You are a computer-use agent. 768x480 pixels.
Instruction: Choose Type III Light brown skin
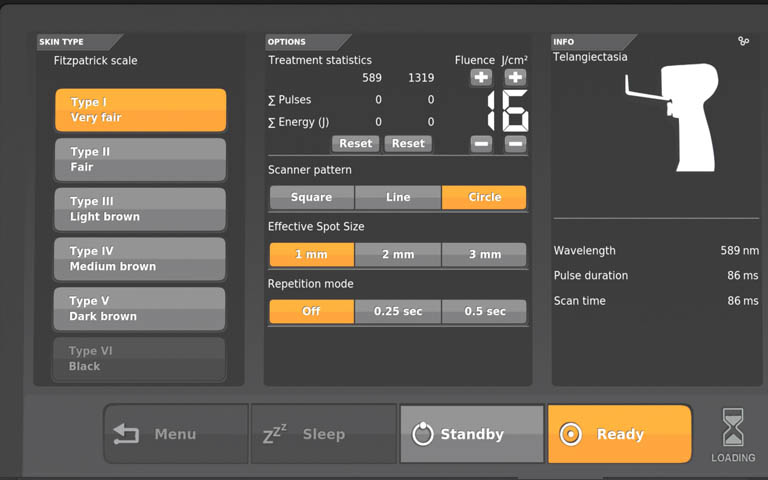coord(140,209)
